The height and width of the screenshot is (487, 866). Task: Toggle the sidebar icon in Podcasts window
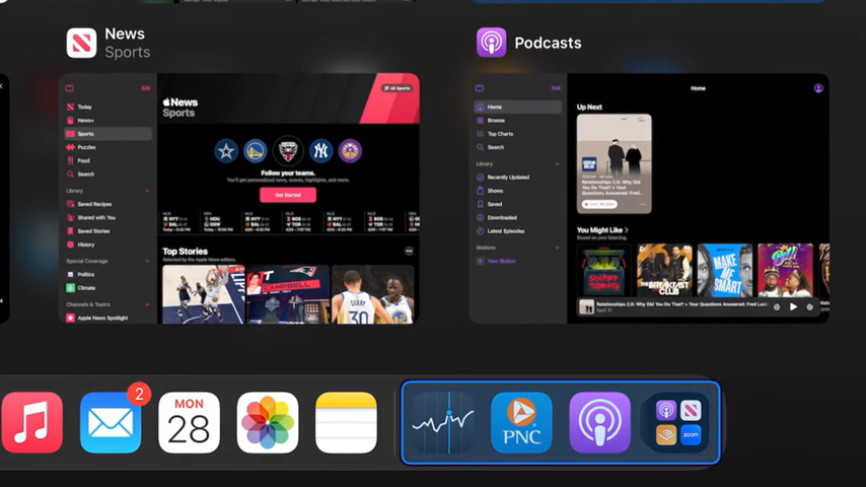(479, 88)
